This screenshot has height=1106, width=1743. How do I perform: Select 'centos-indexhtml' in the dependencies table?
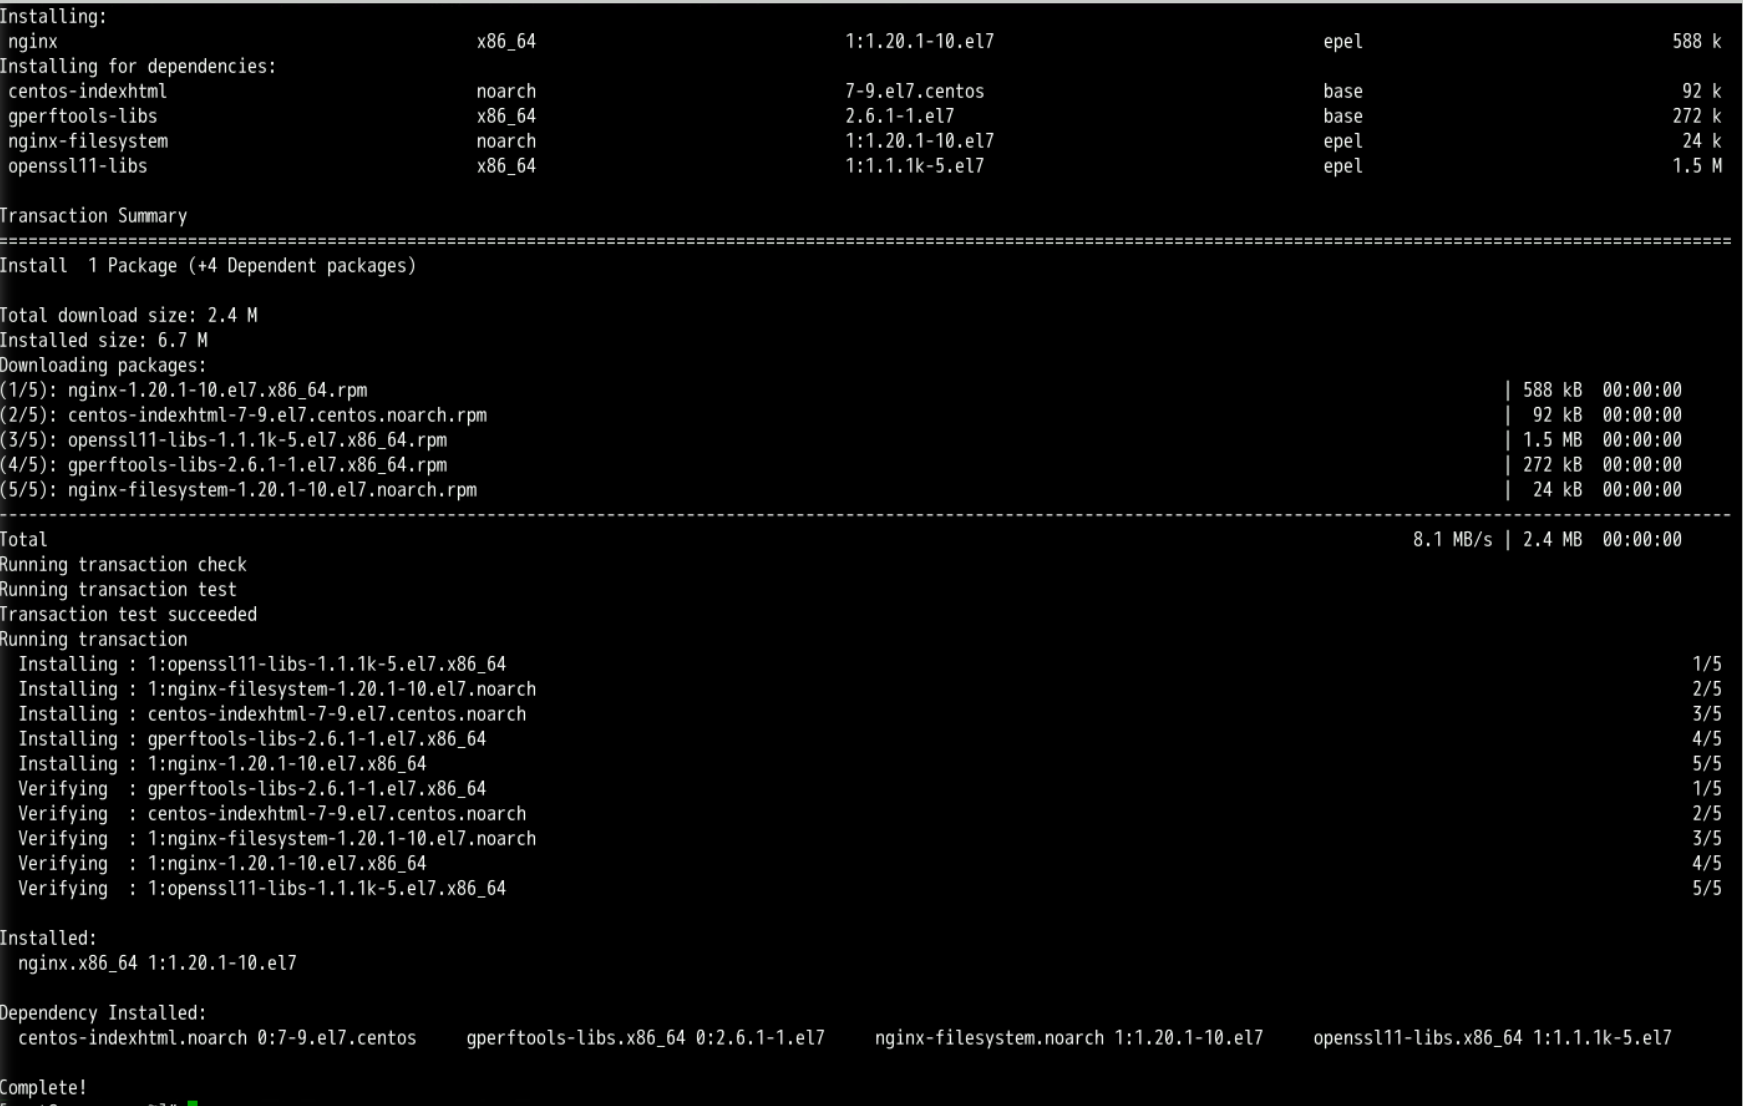87,91
